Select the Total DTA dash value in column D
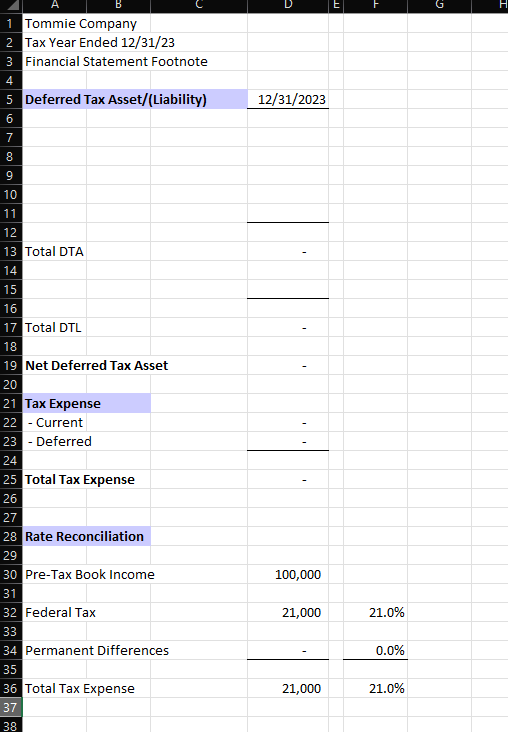The height and width of the screenshot is (732, 508). tap(288, 252)
